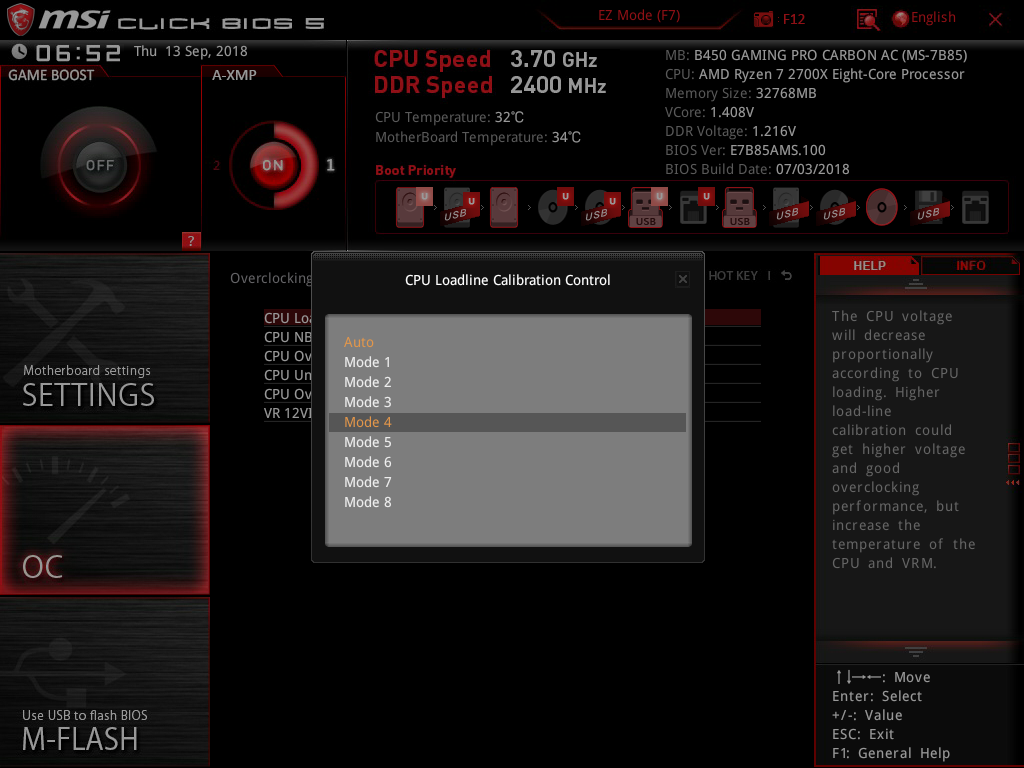
Task: Open the SETTINGS motherboard section
Action: (104, 338)
